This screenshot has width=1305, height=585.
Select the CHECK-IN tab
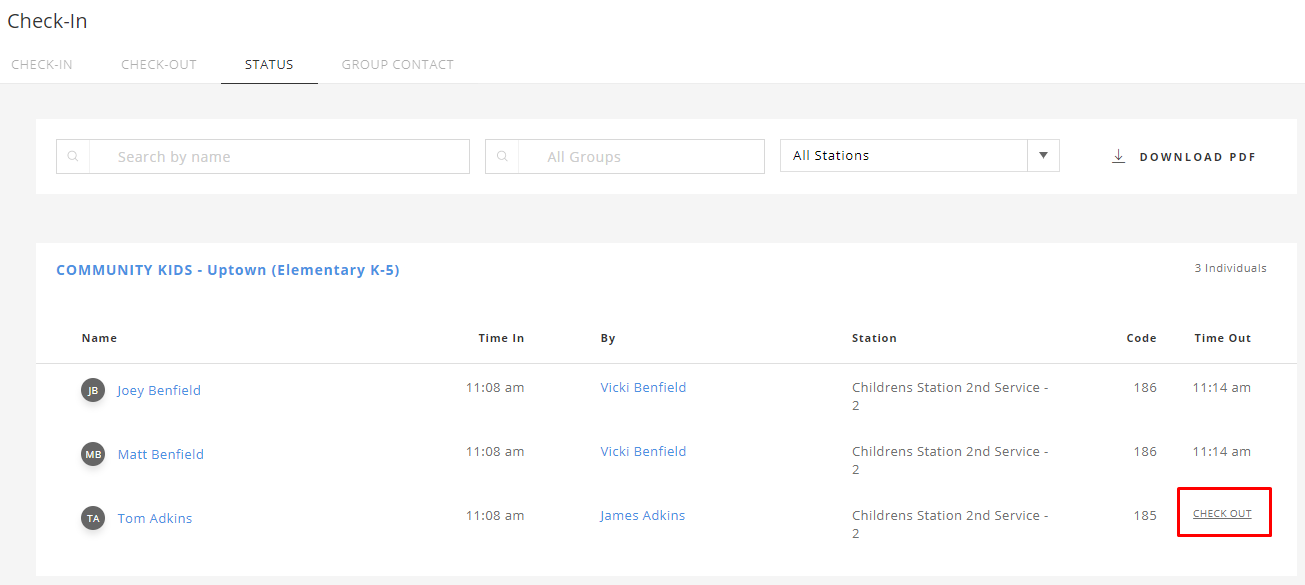(41, 63)
